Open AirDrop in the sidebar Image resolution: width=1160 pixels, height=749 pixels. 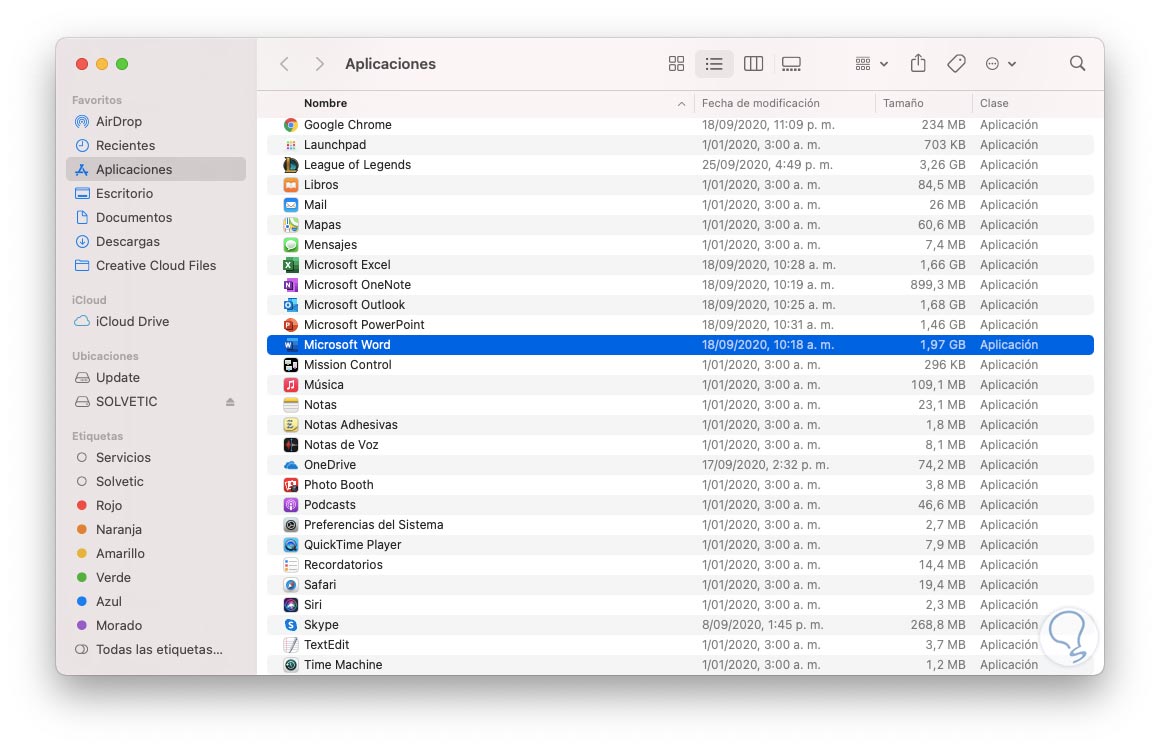(x=156, y=121)
